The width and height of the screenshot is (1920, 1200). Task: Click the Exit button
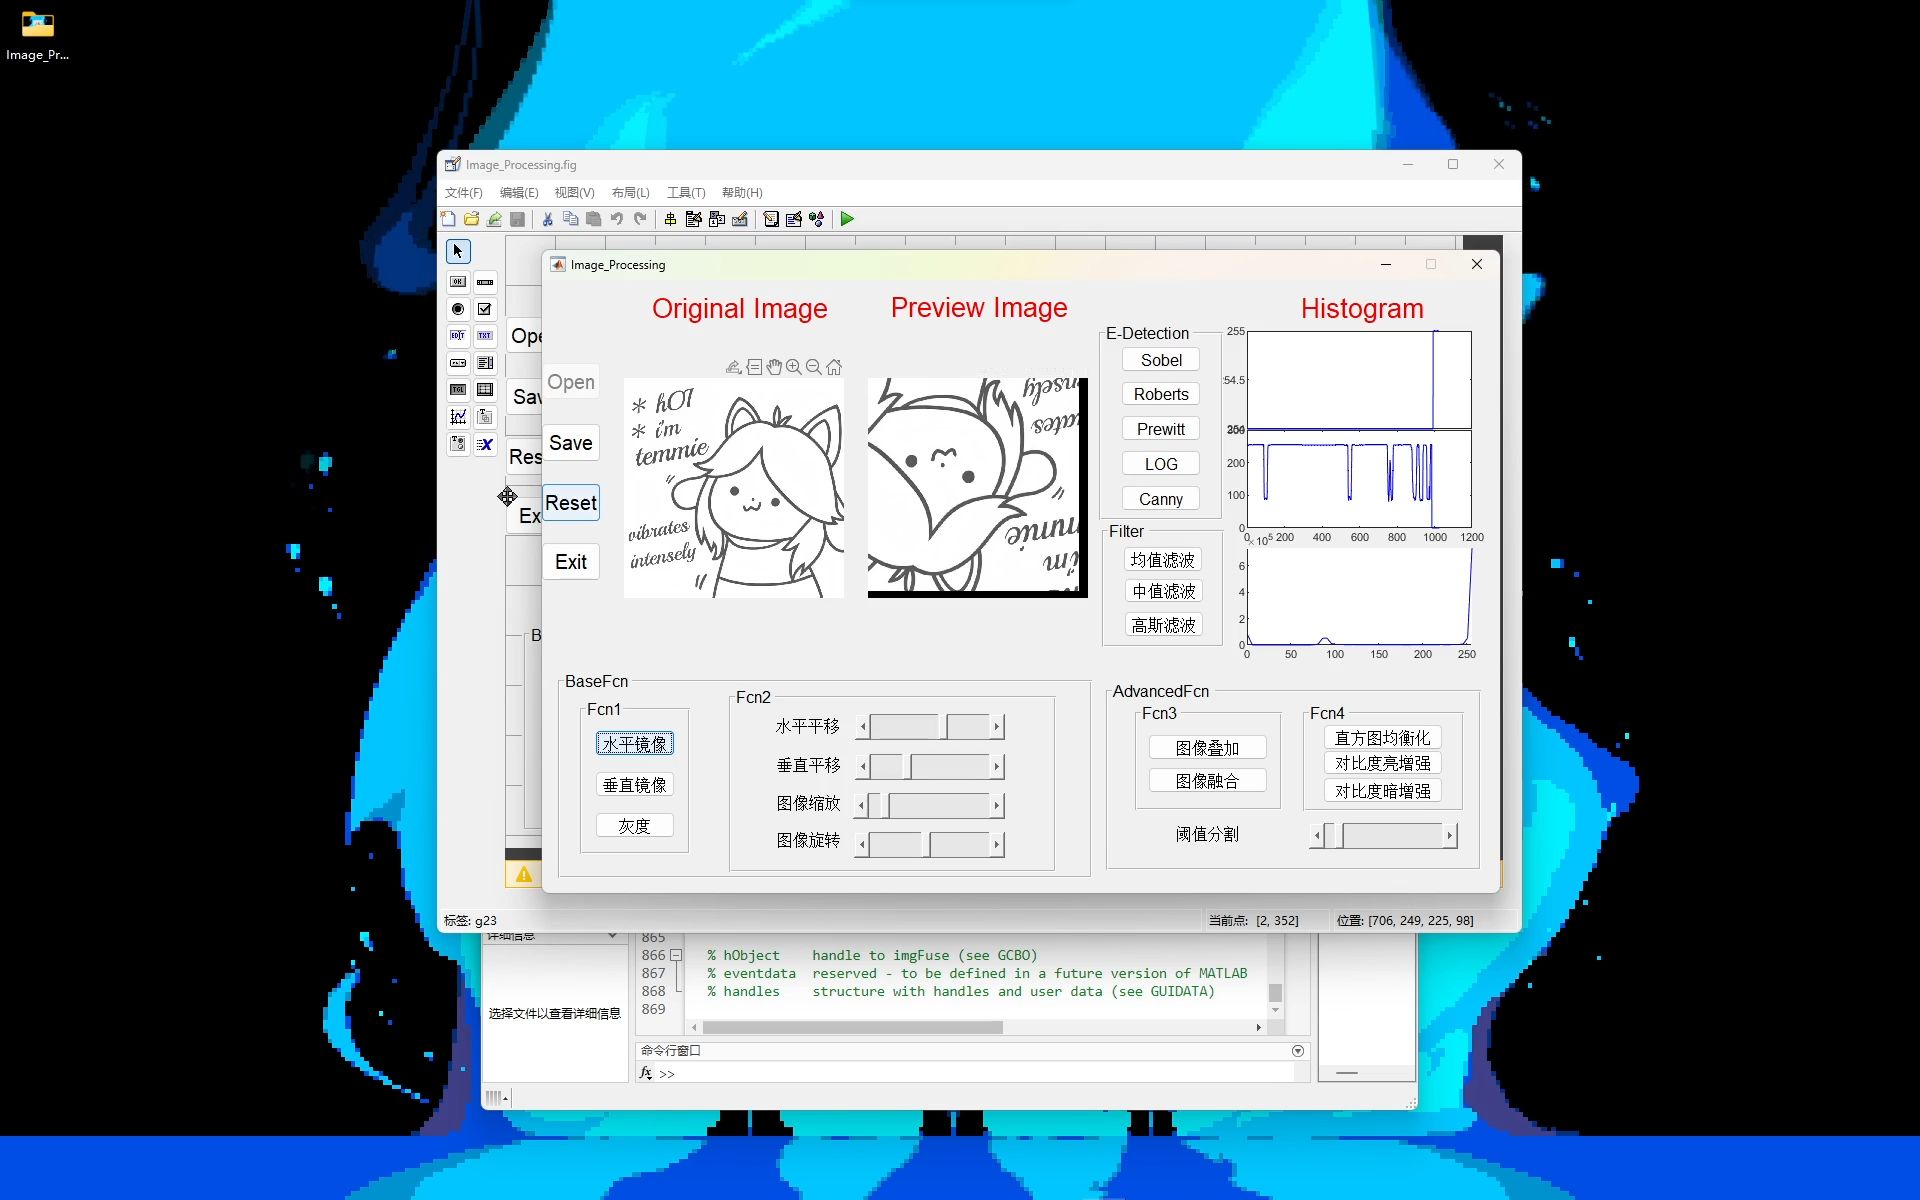[x=571, y=562]
